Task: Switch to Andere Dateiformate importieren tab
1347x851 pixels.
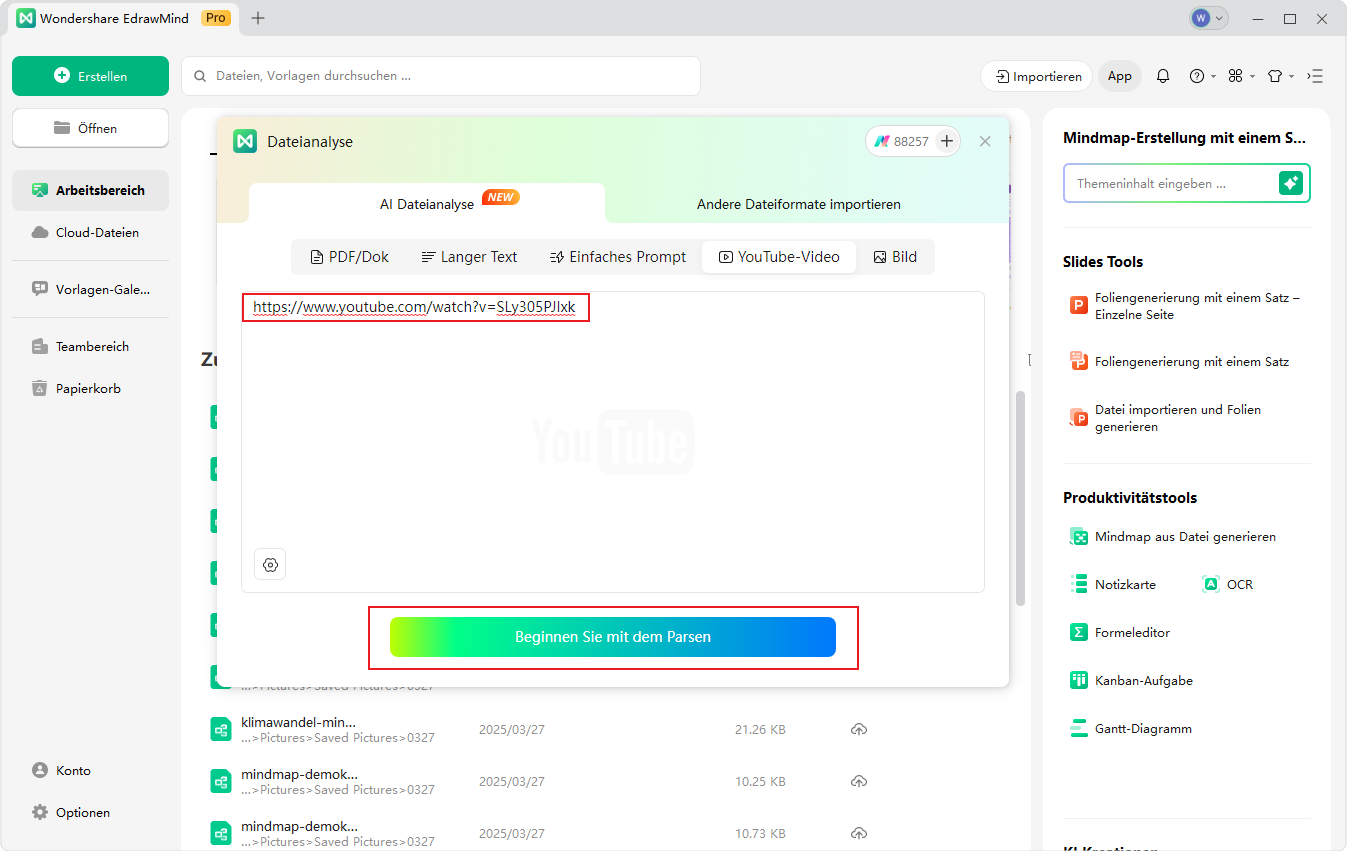Action: point(798,203)
